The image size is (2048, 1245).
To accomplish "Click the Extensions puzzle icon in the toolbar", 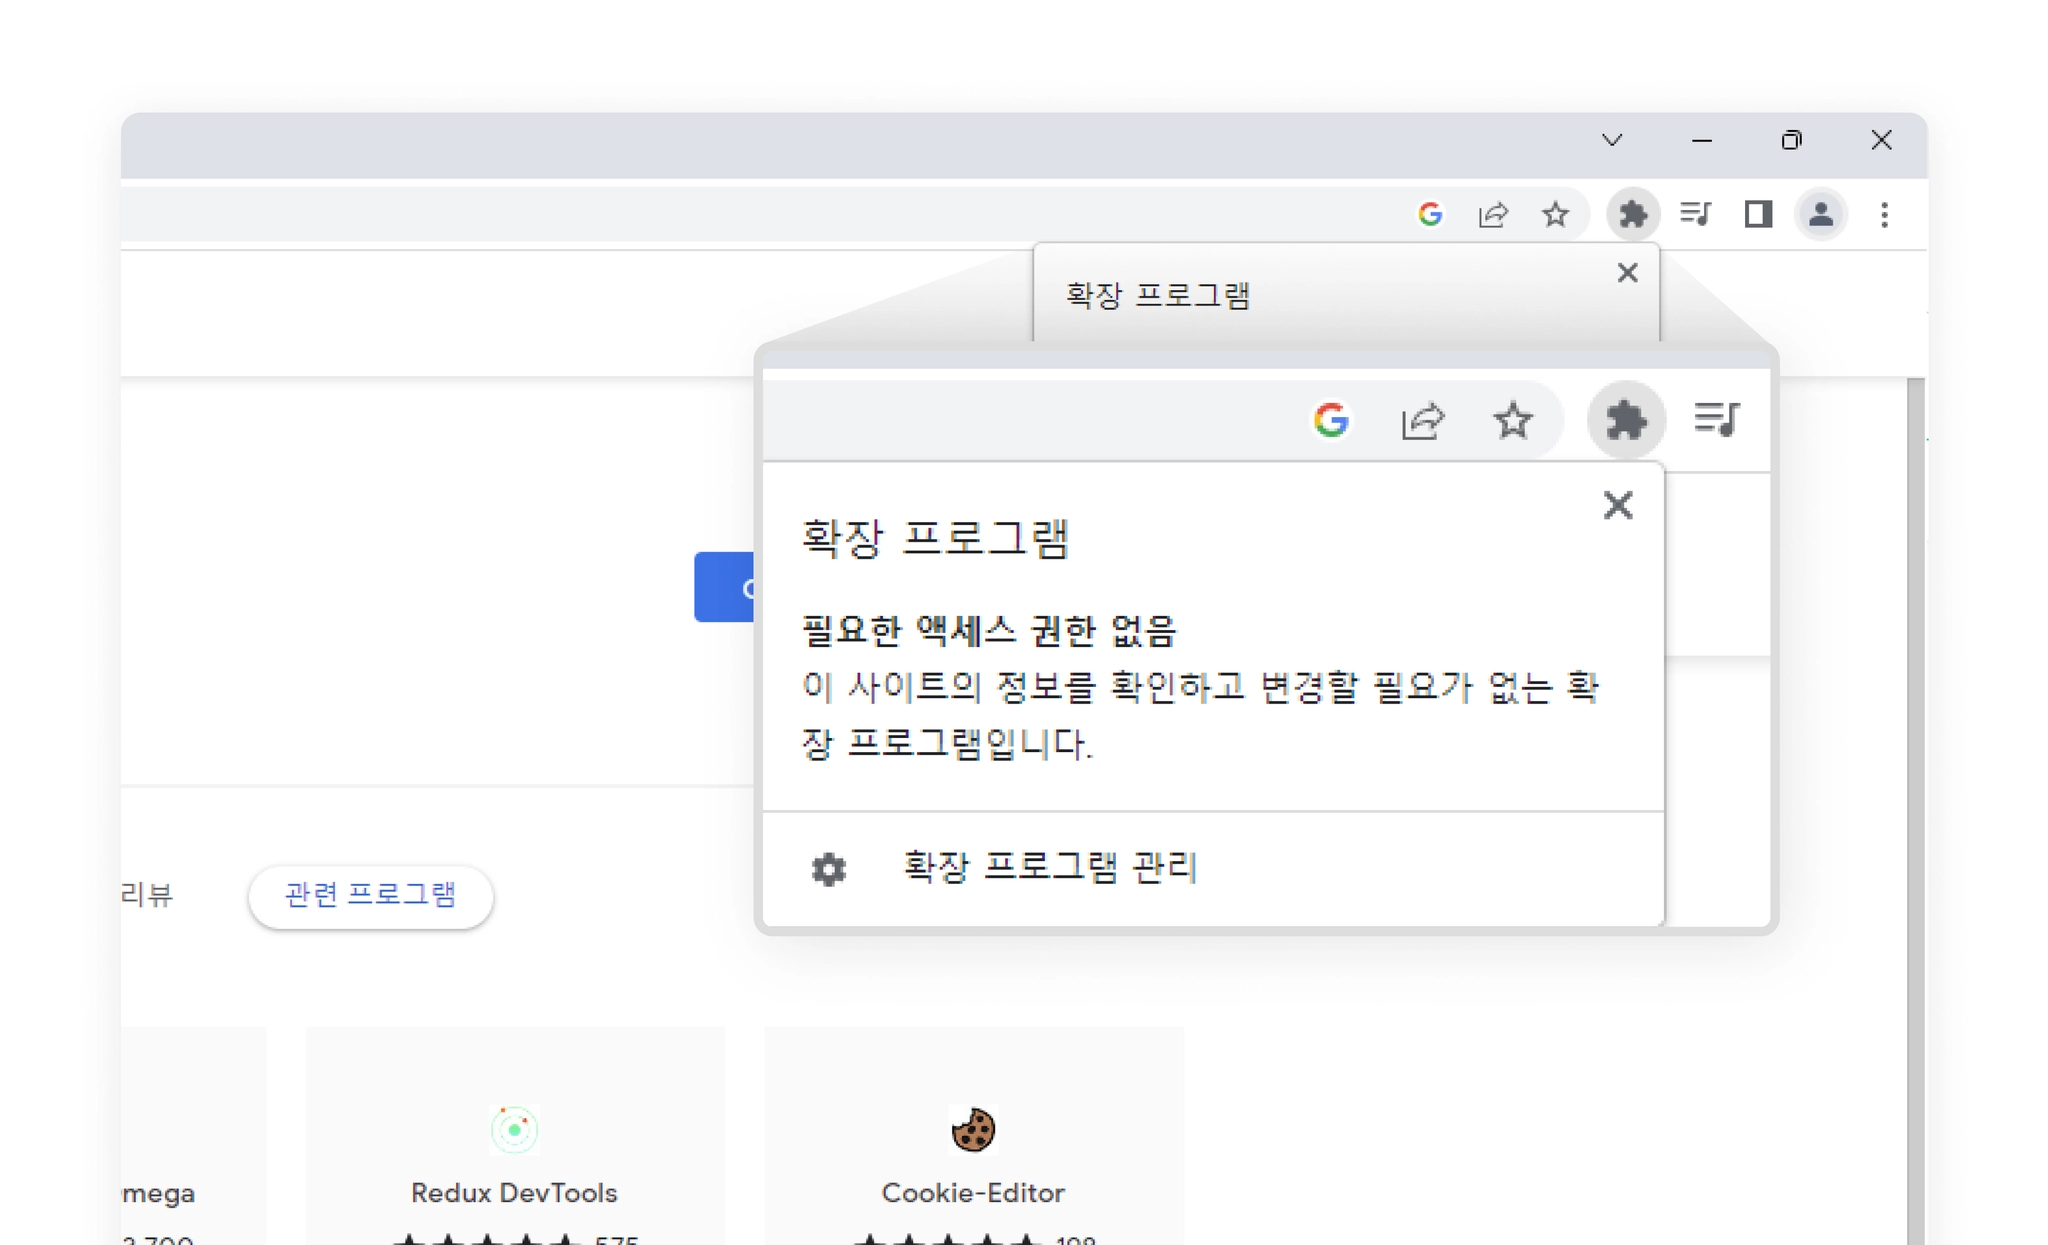I will tap(1632, 214).
